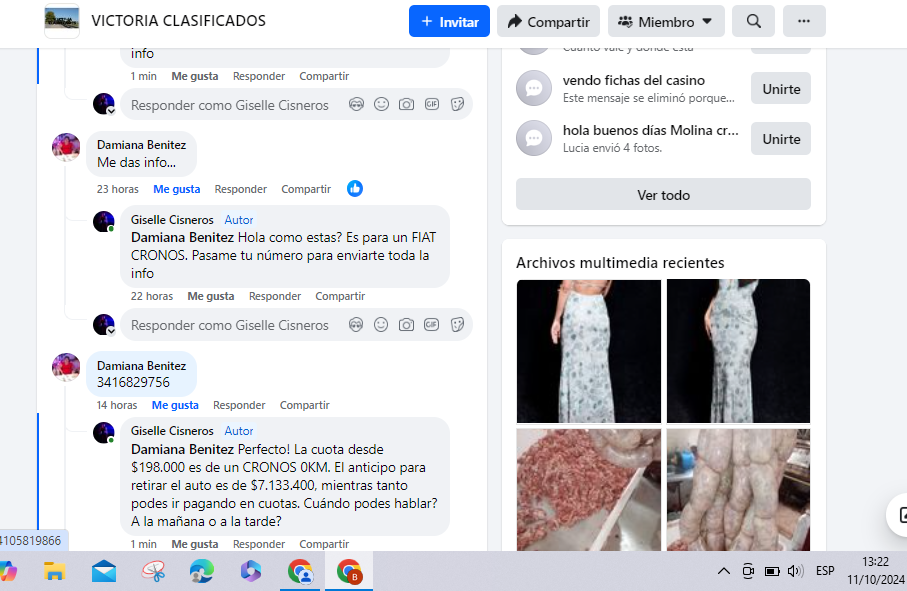Join the 'hola buenos días Molina' chat
Image resolution: width=907 pixels, height=591 pixels.
(781, 139)
